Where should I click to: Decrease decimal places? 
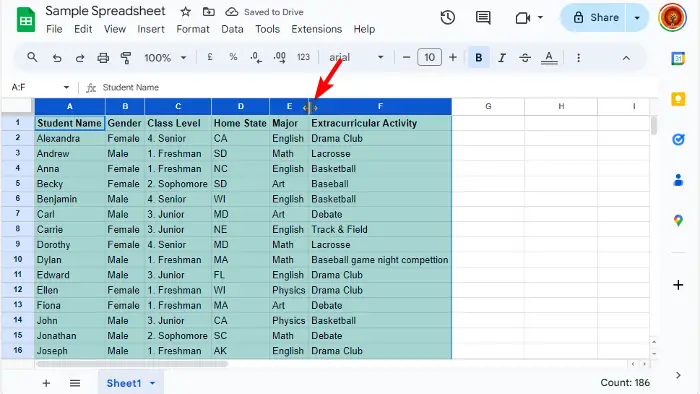(x=256, y=58)
